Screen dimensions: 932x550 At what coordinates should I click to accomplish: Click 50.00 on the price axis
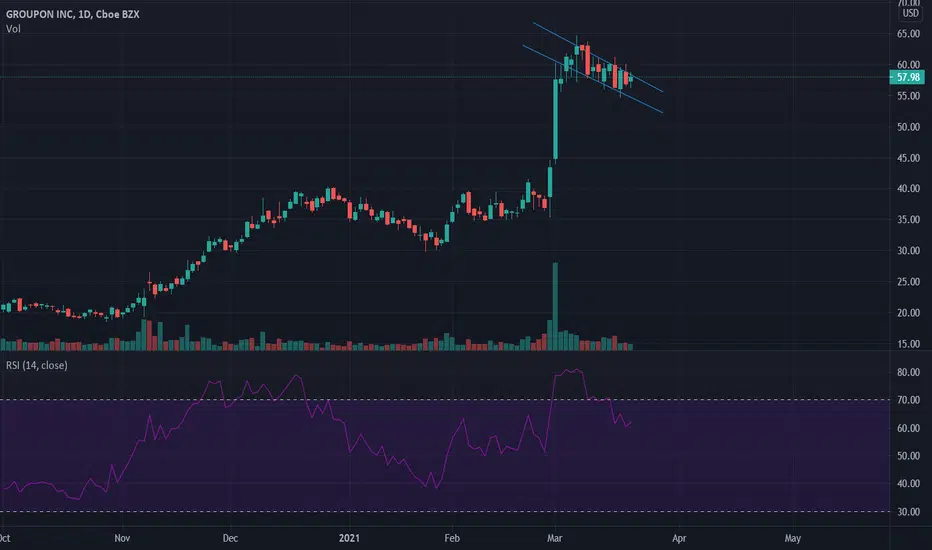(908, 127)
